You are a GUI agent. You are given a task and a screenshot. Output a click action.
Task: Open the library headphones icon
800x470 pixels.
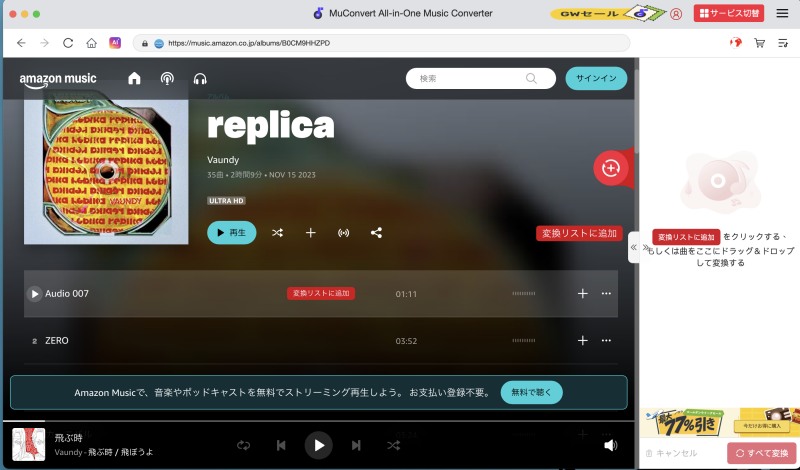pos(200,79)
